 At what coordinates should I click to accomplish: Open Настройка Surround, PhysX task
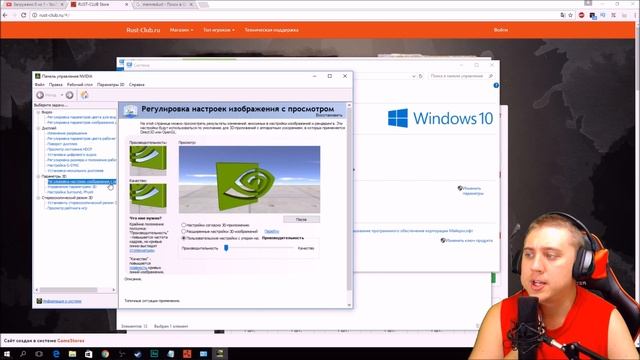[x=70, y=192]
